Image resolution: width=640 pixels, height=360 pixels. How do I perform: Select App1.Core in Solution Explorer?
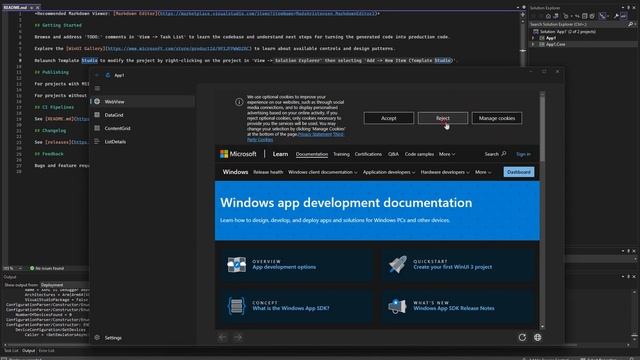point(556,44)
